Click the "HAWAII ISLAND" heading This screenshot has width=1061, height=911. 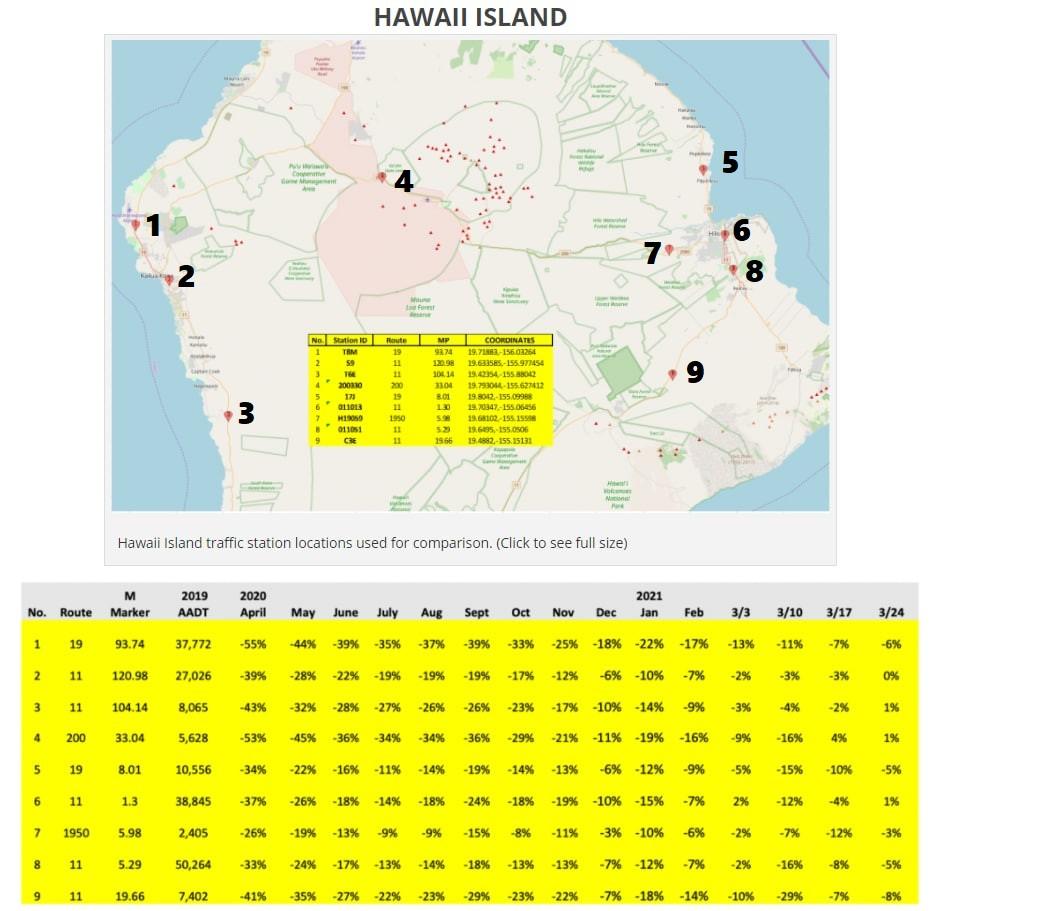click(470, 17)
